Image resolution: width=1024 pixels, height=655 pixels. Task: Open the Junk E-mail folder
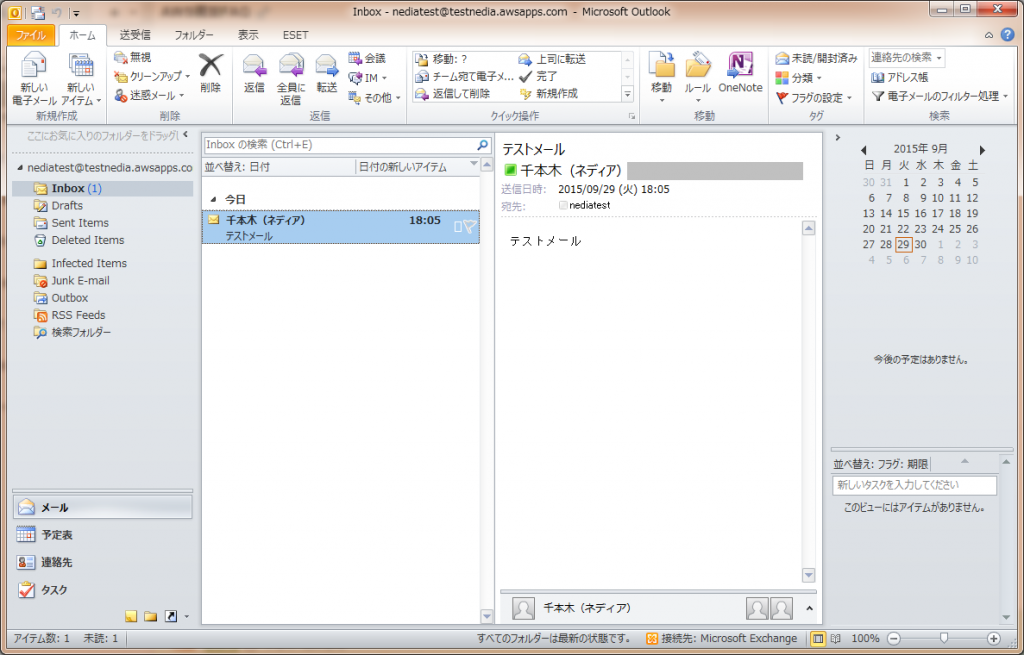[x=80, y=280]
